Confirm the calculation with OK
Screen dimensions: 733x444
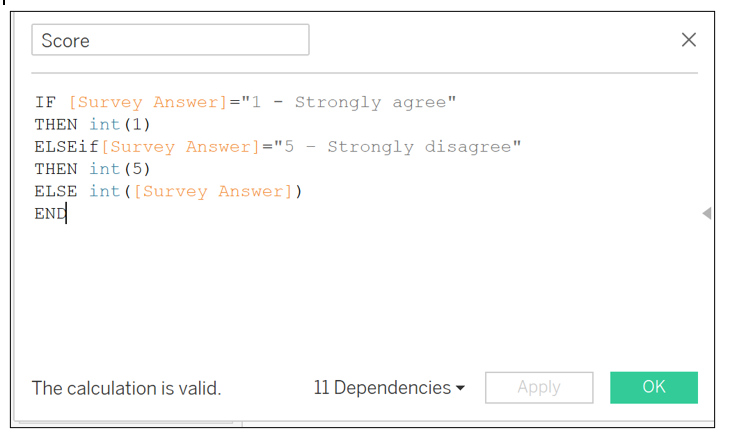click(x=653, y=387)
